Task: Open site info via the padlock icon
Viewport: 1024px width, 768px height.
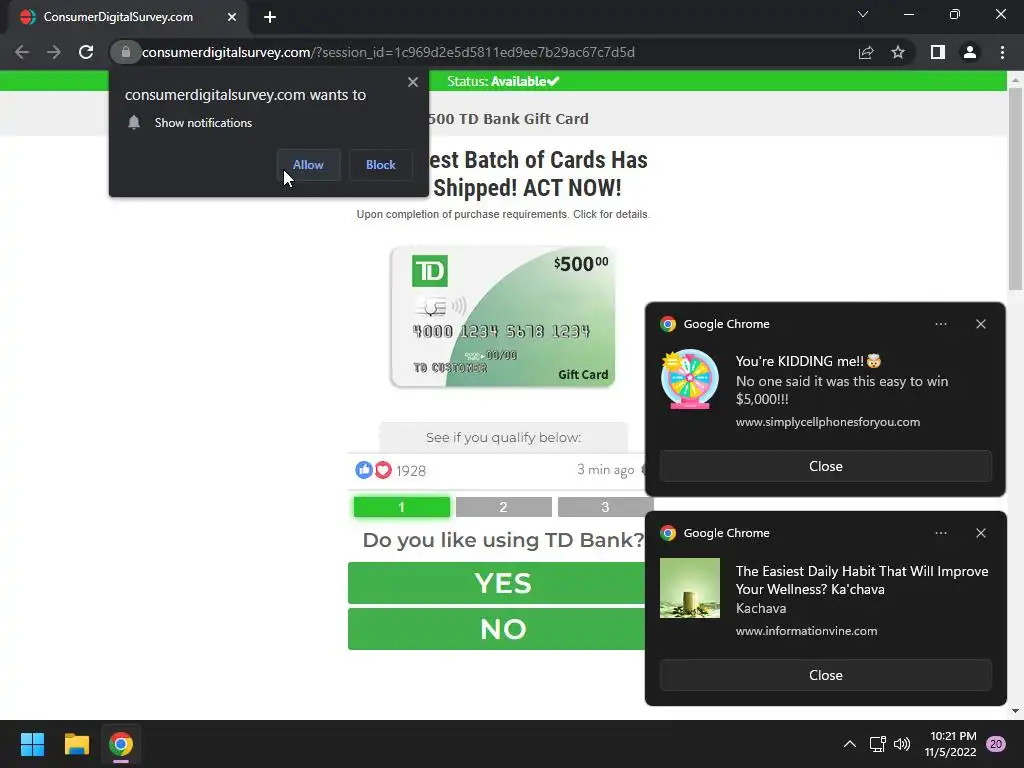Action: click(x=125, y=52)
